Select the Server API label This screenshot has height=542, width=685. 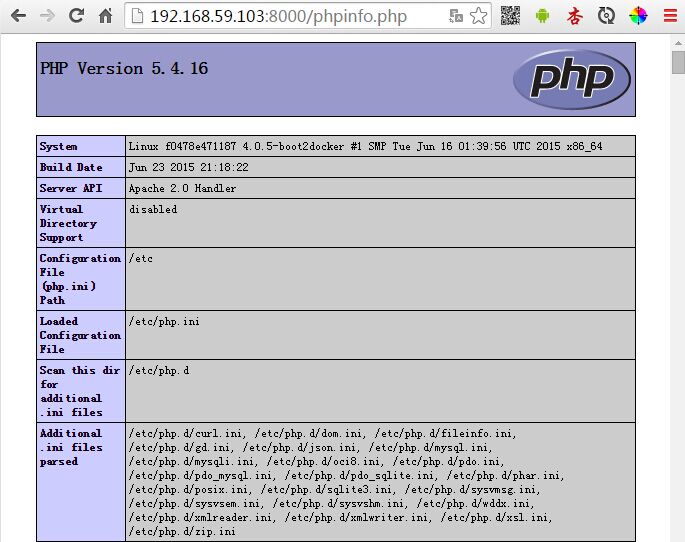click(71, 188)
